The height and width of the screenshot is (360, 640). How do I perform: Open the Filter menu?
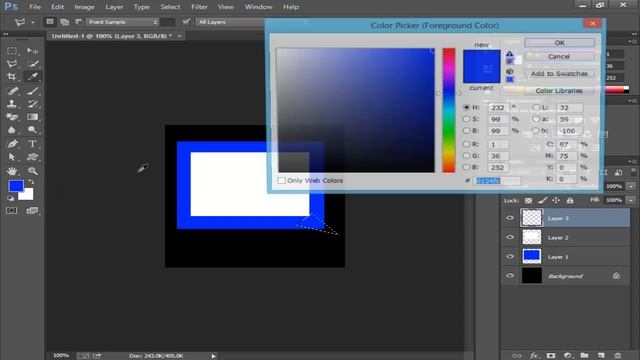click(200, 7)
